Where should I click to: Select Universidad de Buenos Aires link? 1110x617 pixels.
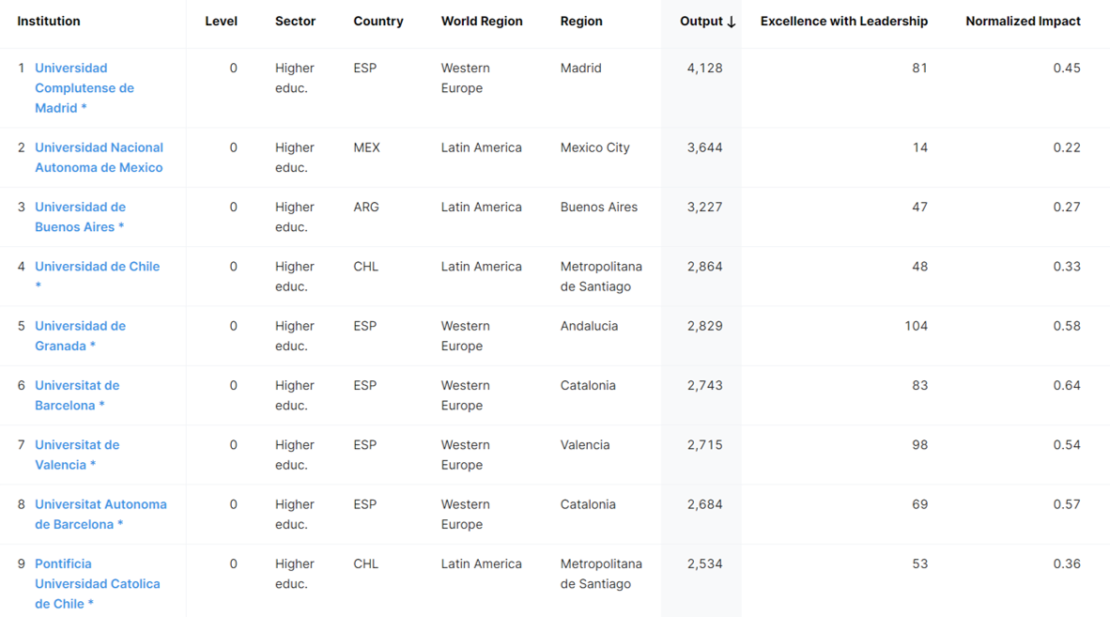click(x=80, y=217)
